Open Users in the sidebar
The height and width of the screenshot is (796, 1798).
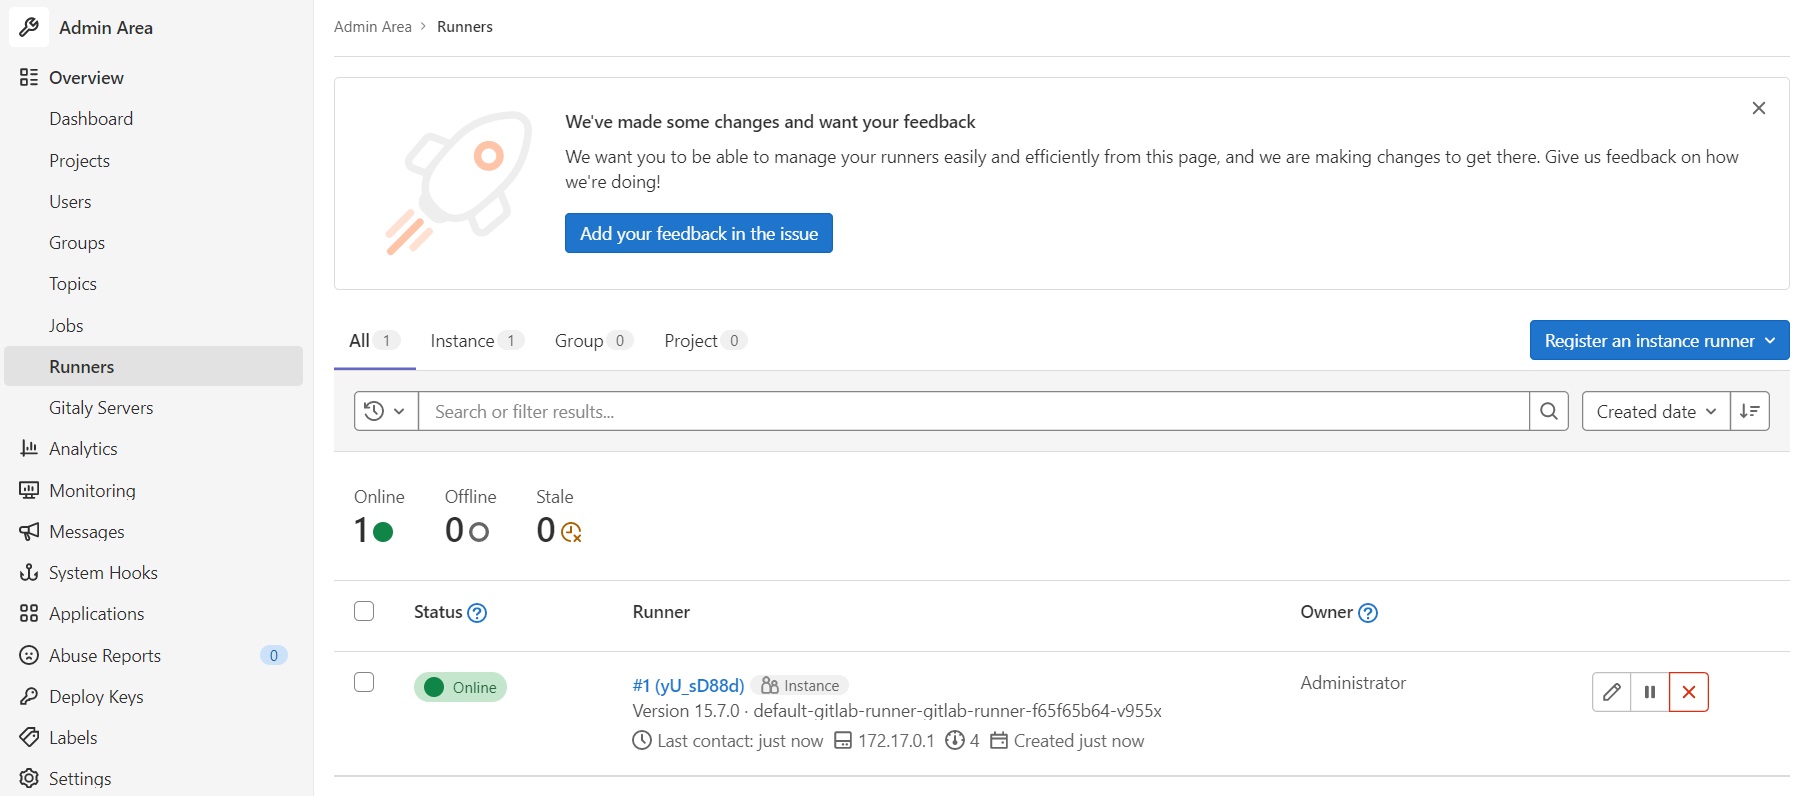[153, 201]
